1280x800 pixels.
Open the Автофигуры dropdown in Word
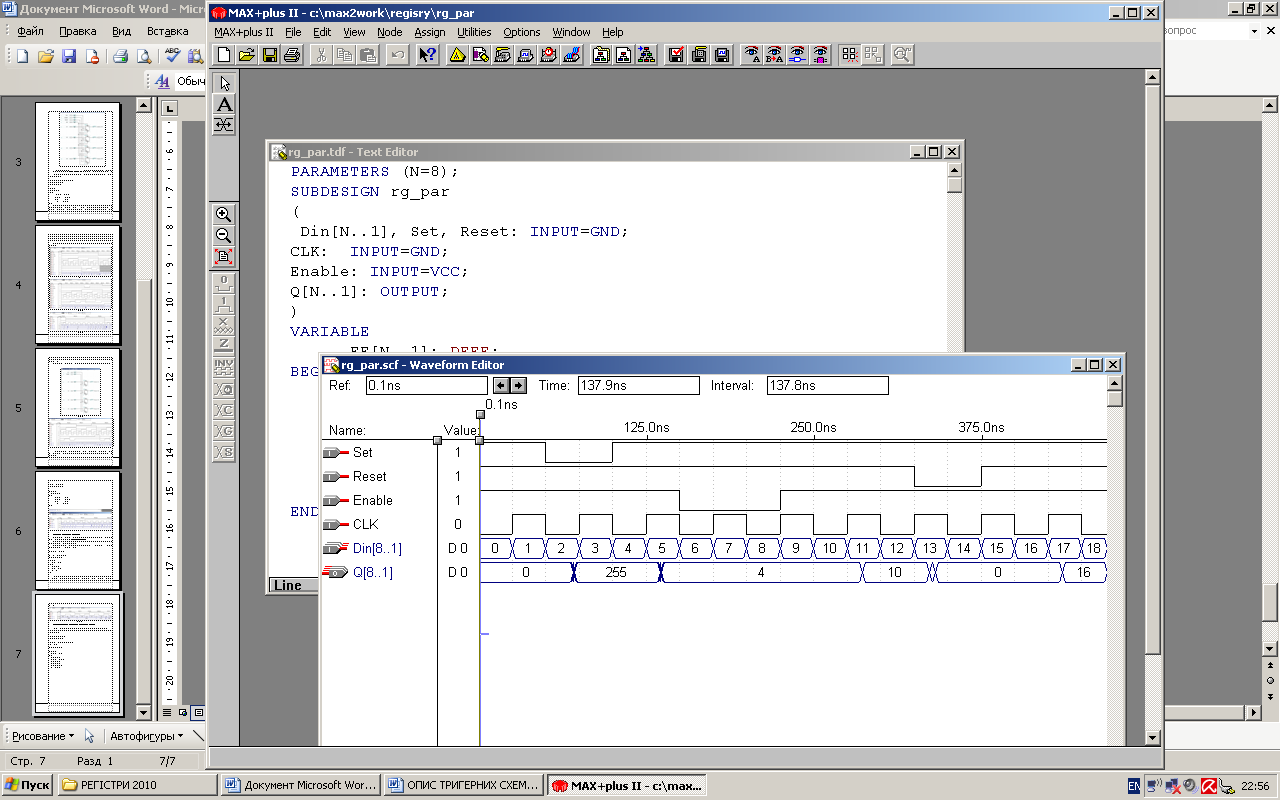click(x=146, y=735)
